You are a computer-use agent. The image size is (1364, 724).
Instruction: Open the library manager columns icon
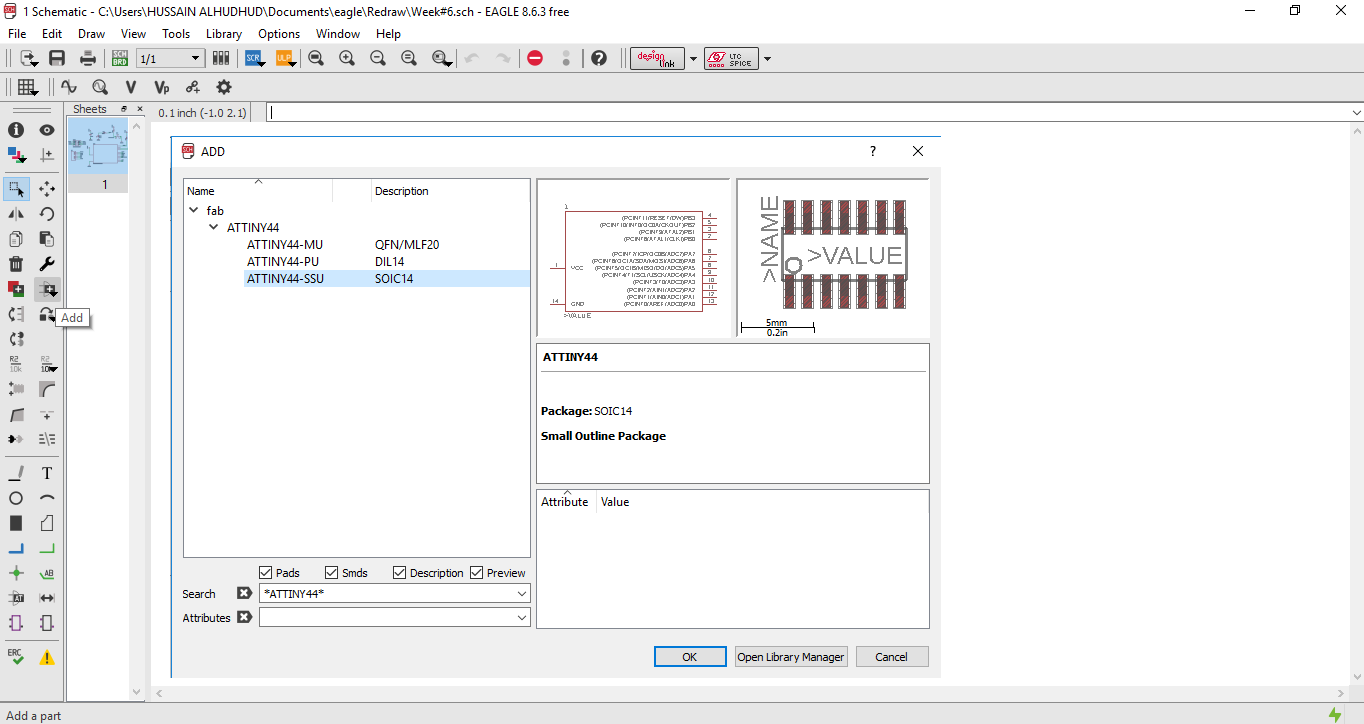[221, 58]
